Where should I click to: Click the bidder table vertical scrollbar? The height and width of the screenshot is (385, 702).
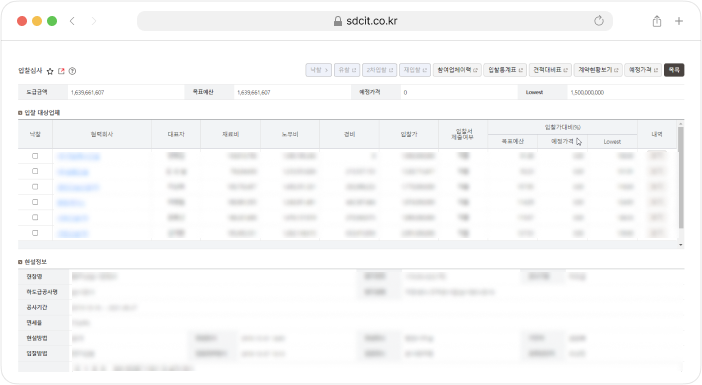pyautogui.click(x=681, y=178)
